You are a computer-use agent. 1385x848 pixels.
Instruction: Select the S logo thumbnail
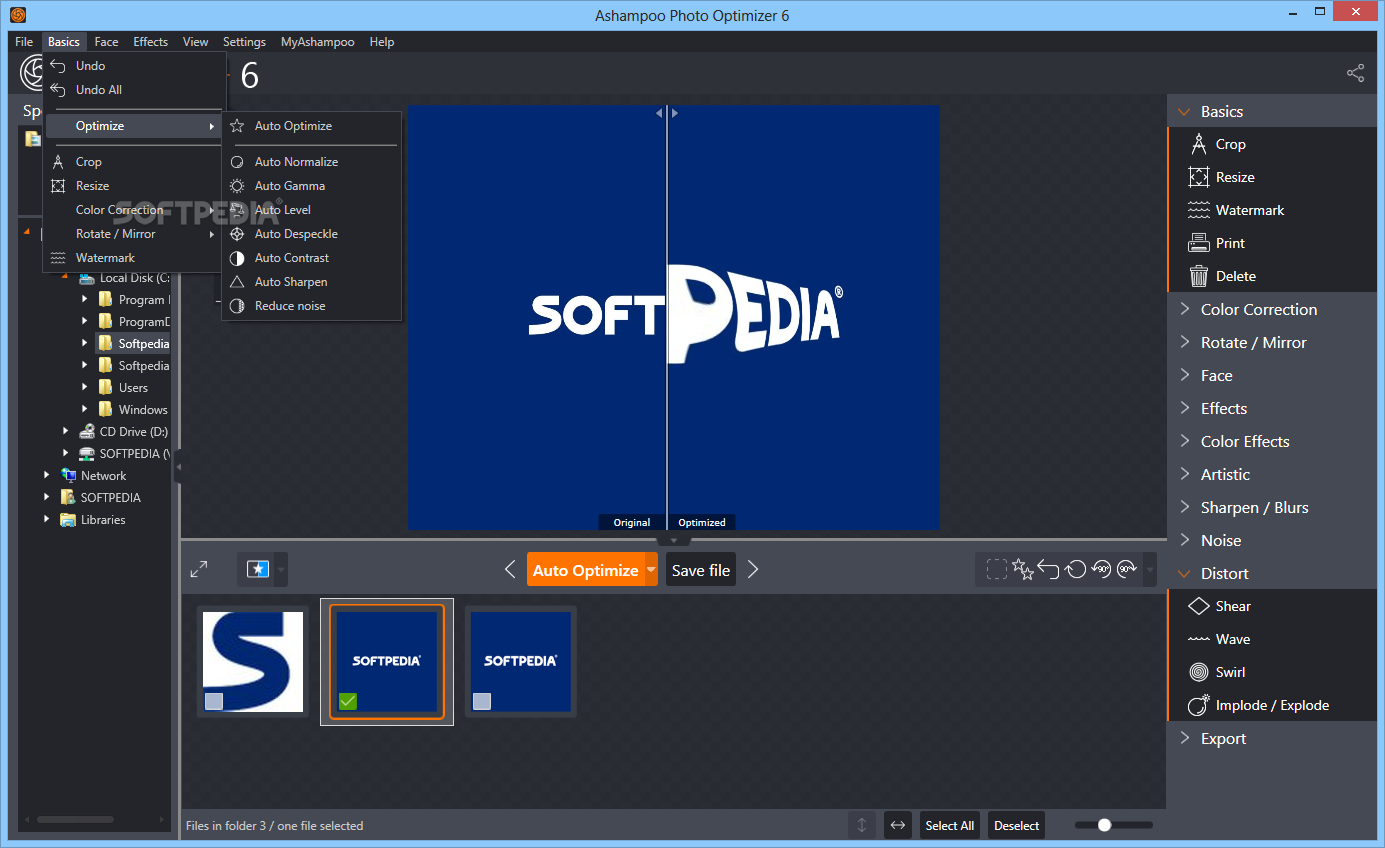[253, 661]
